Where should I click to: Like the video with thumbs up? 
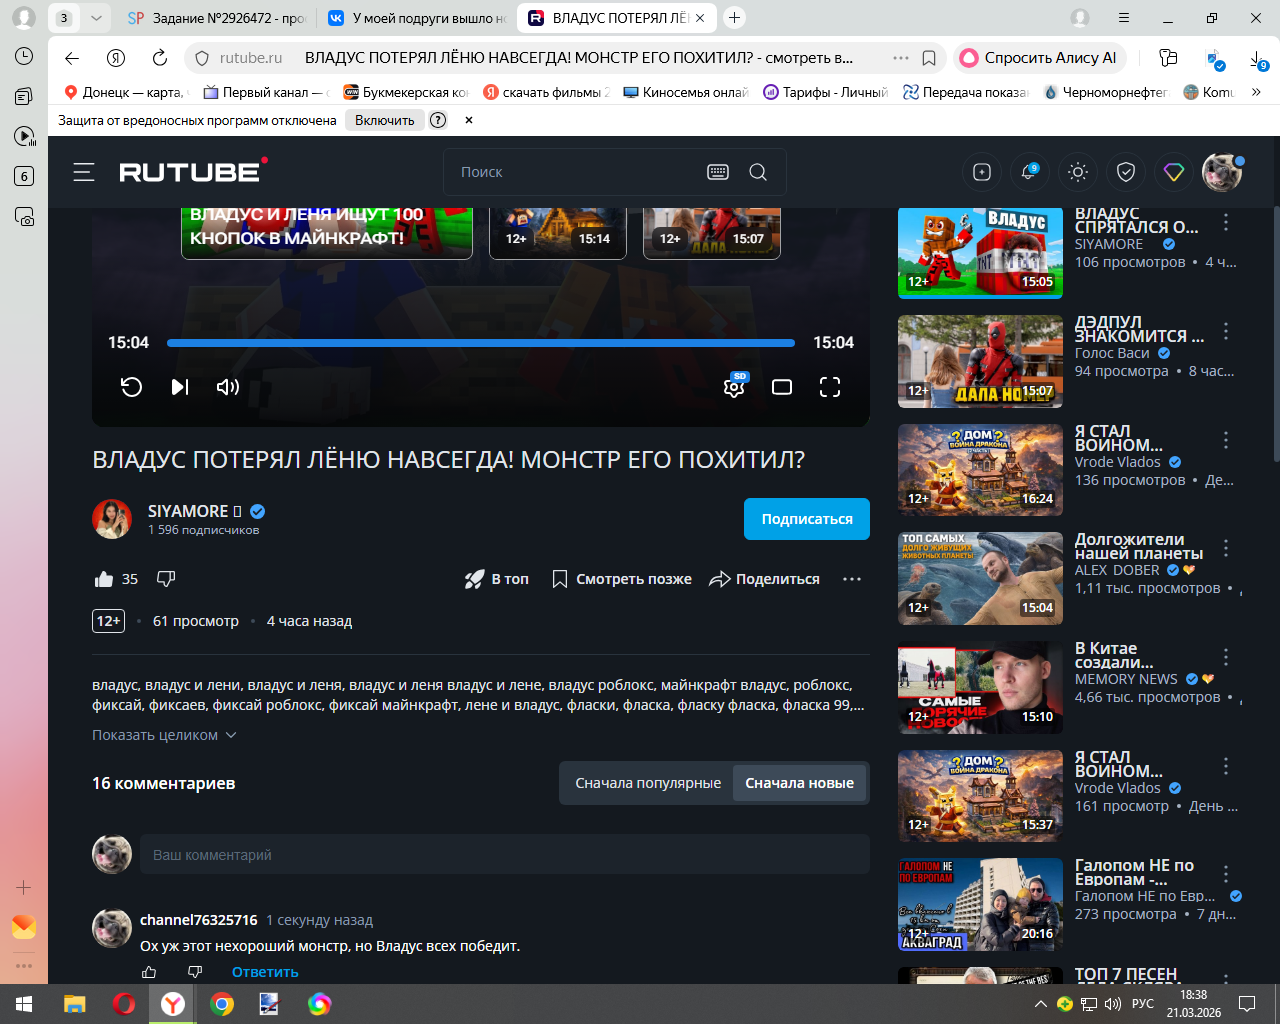104,579
